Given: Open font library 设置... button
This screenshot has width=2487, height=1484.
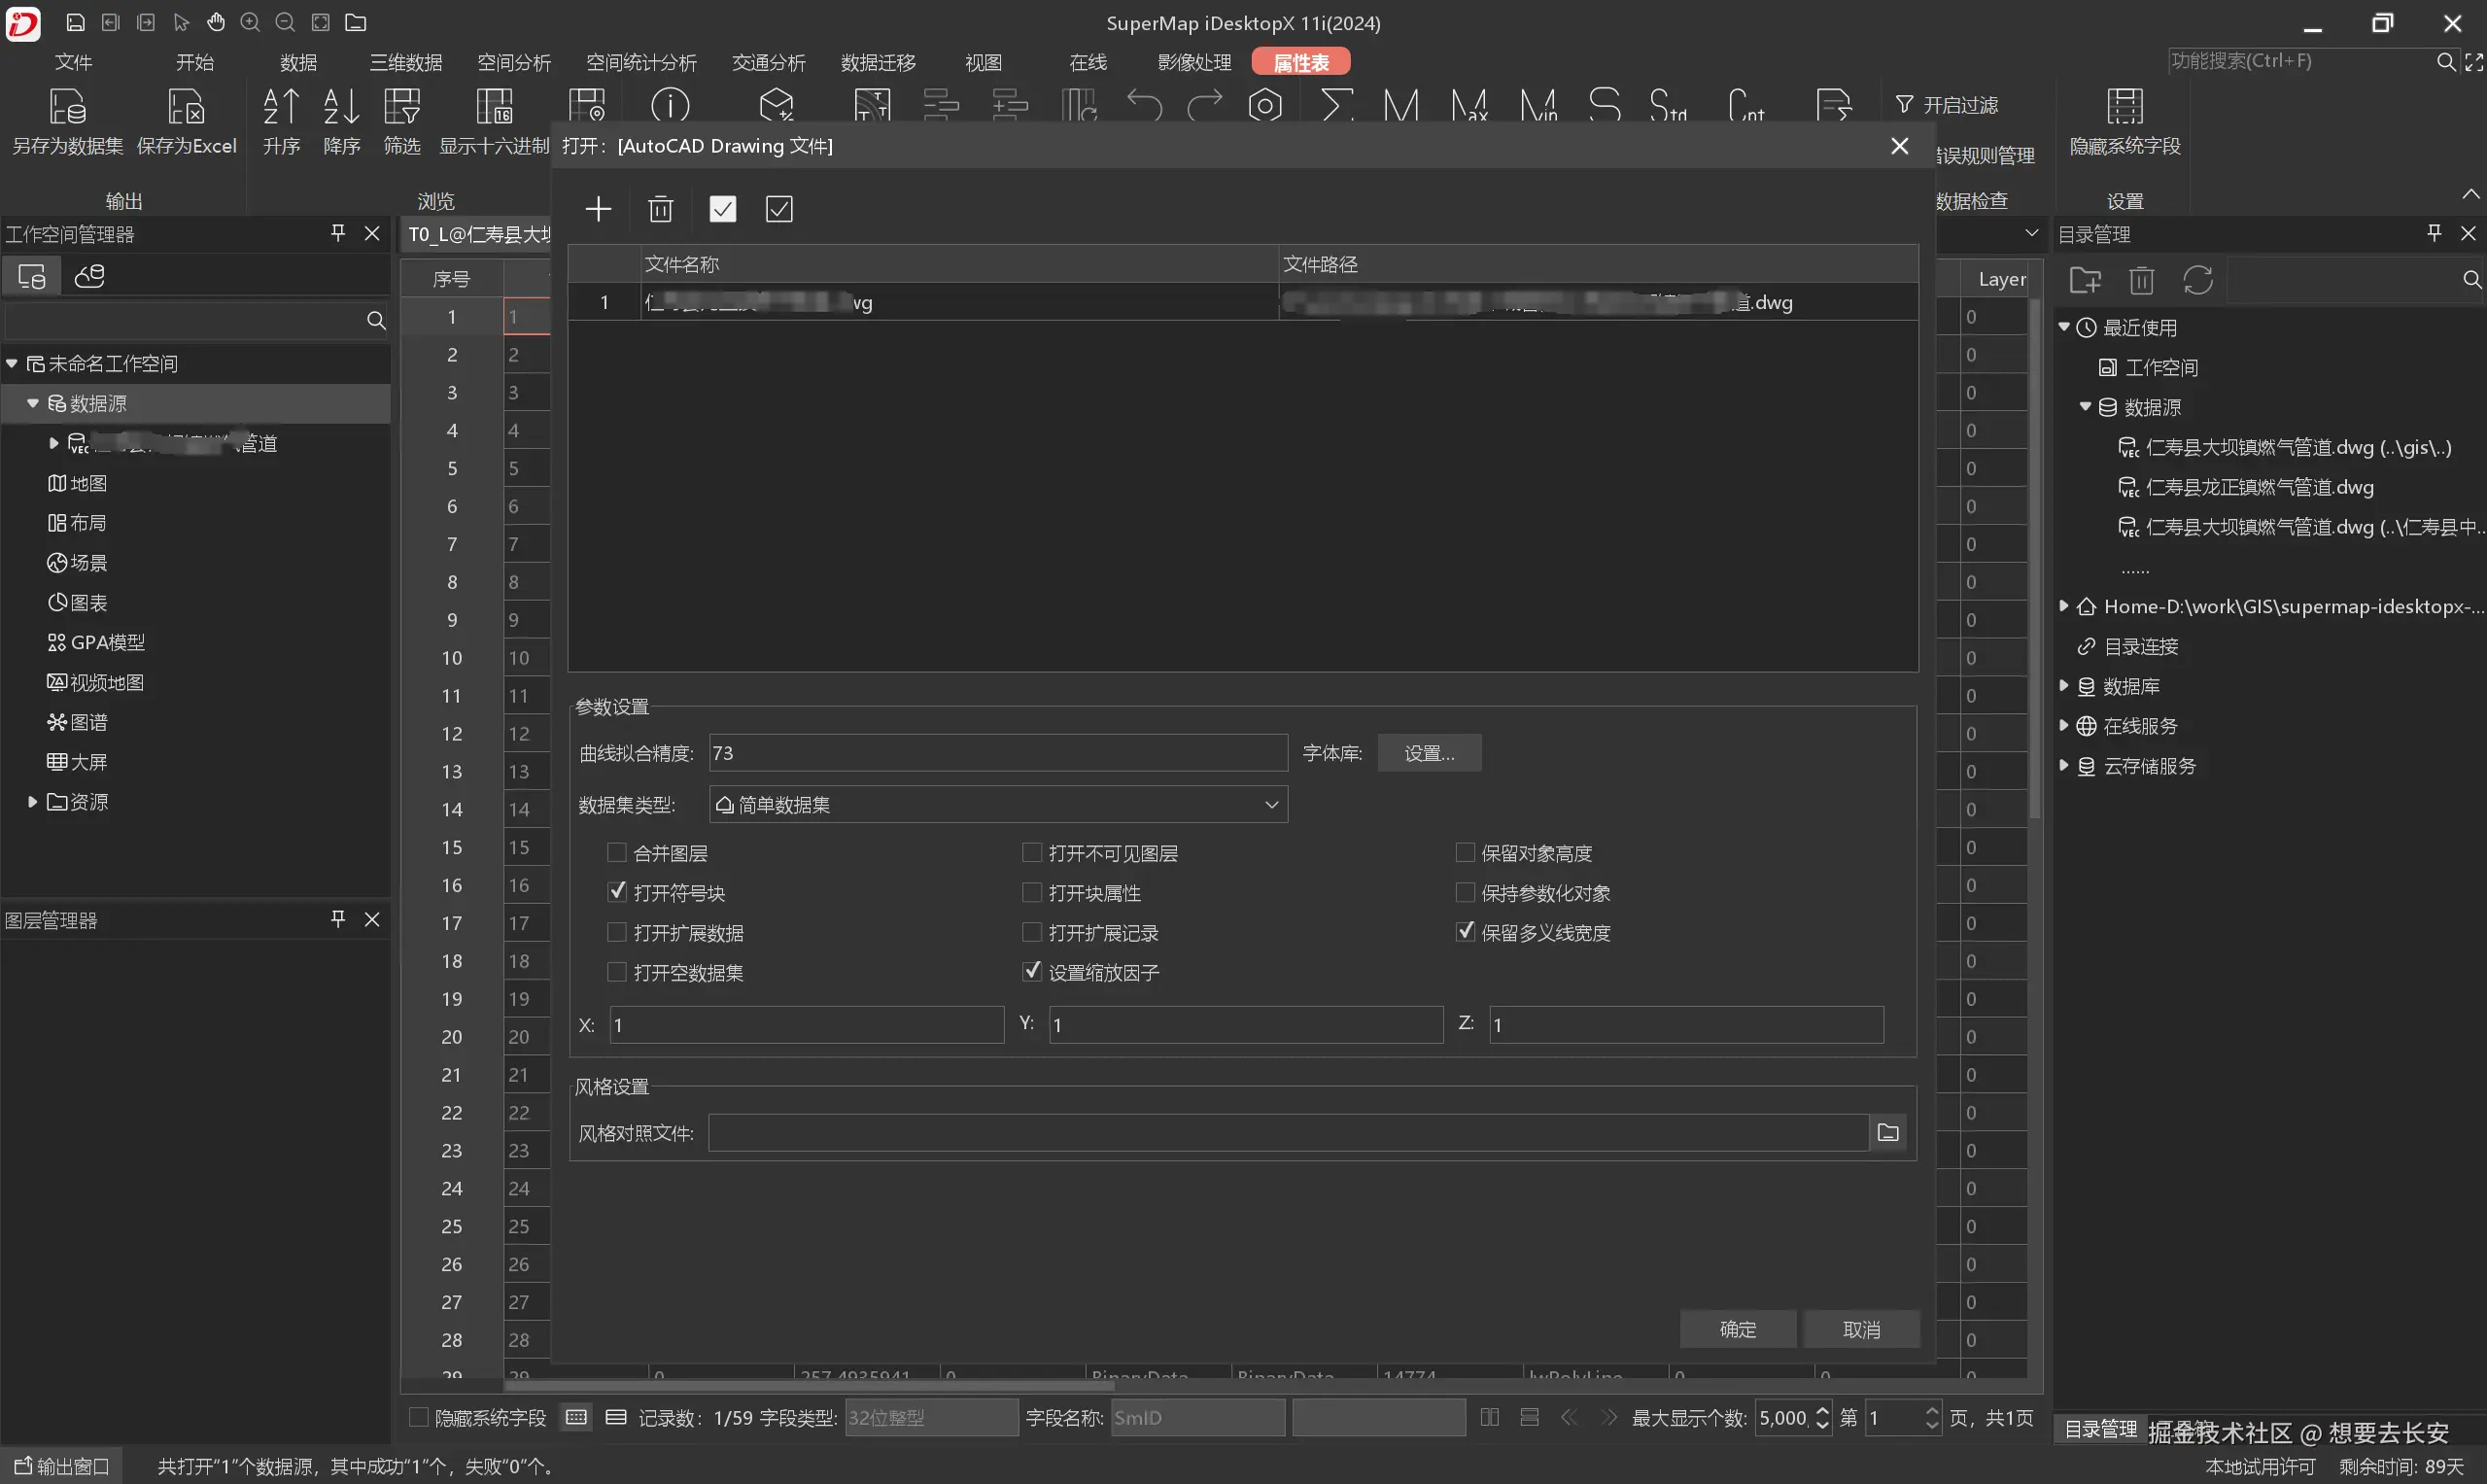Looking at the screenshot, I should pos(1430,753).
